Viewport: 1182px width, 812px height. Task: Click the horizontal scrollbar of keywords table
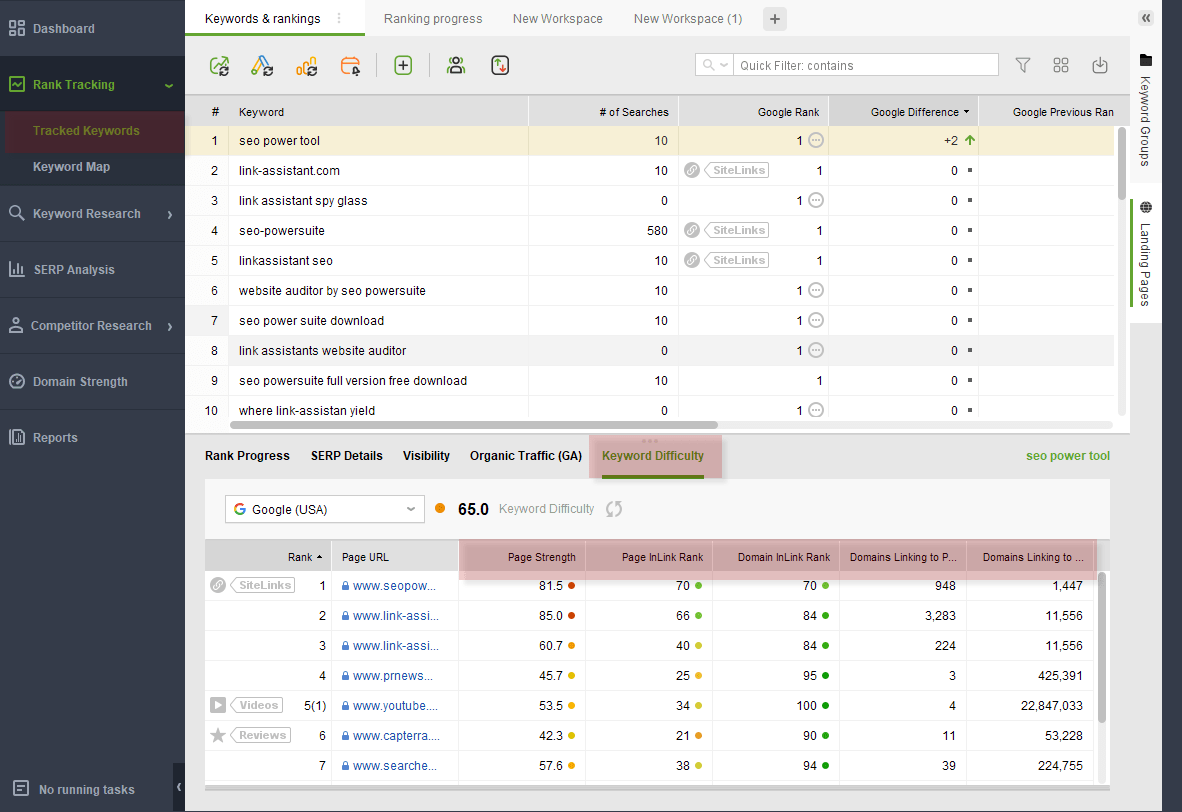(x=473, y=425)
